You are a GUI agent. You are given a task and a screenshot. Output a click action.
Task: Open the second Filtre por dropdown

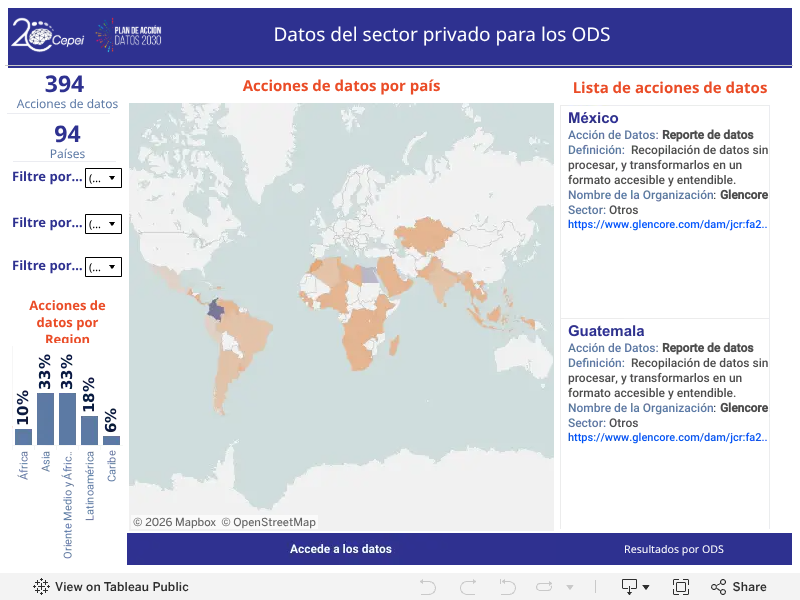(103, 224)
